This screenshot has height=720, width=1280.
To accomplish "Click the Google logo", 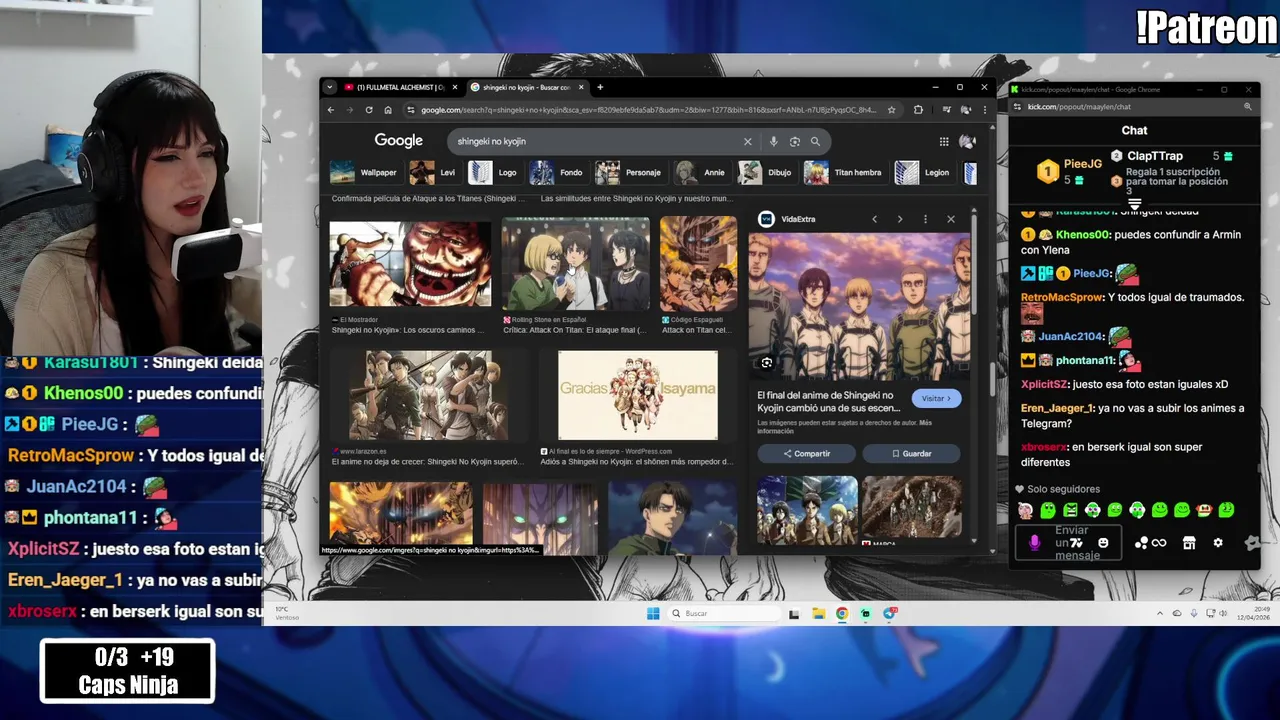I will tap(399, 141).
